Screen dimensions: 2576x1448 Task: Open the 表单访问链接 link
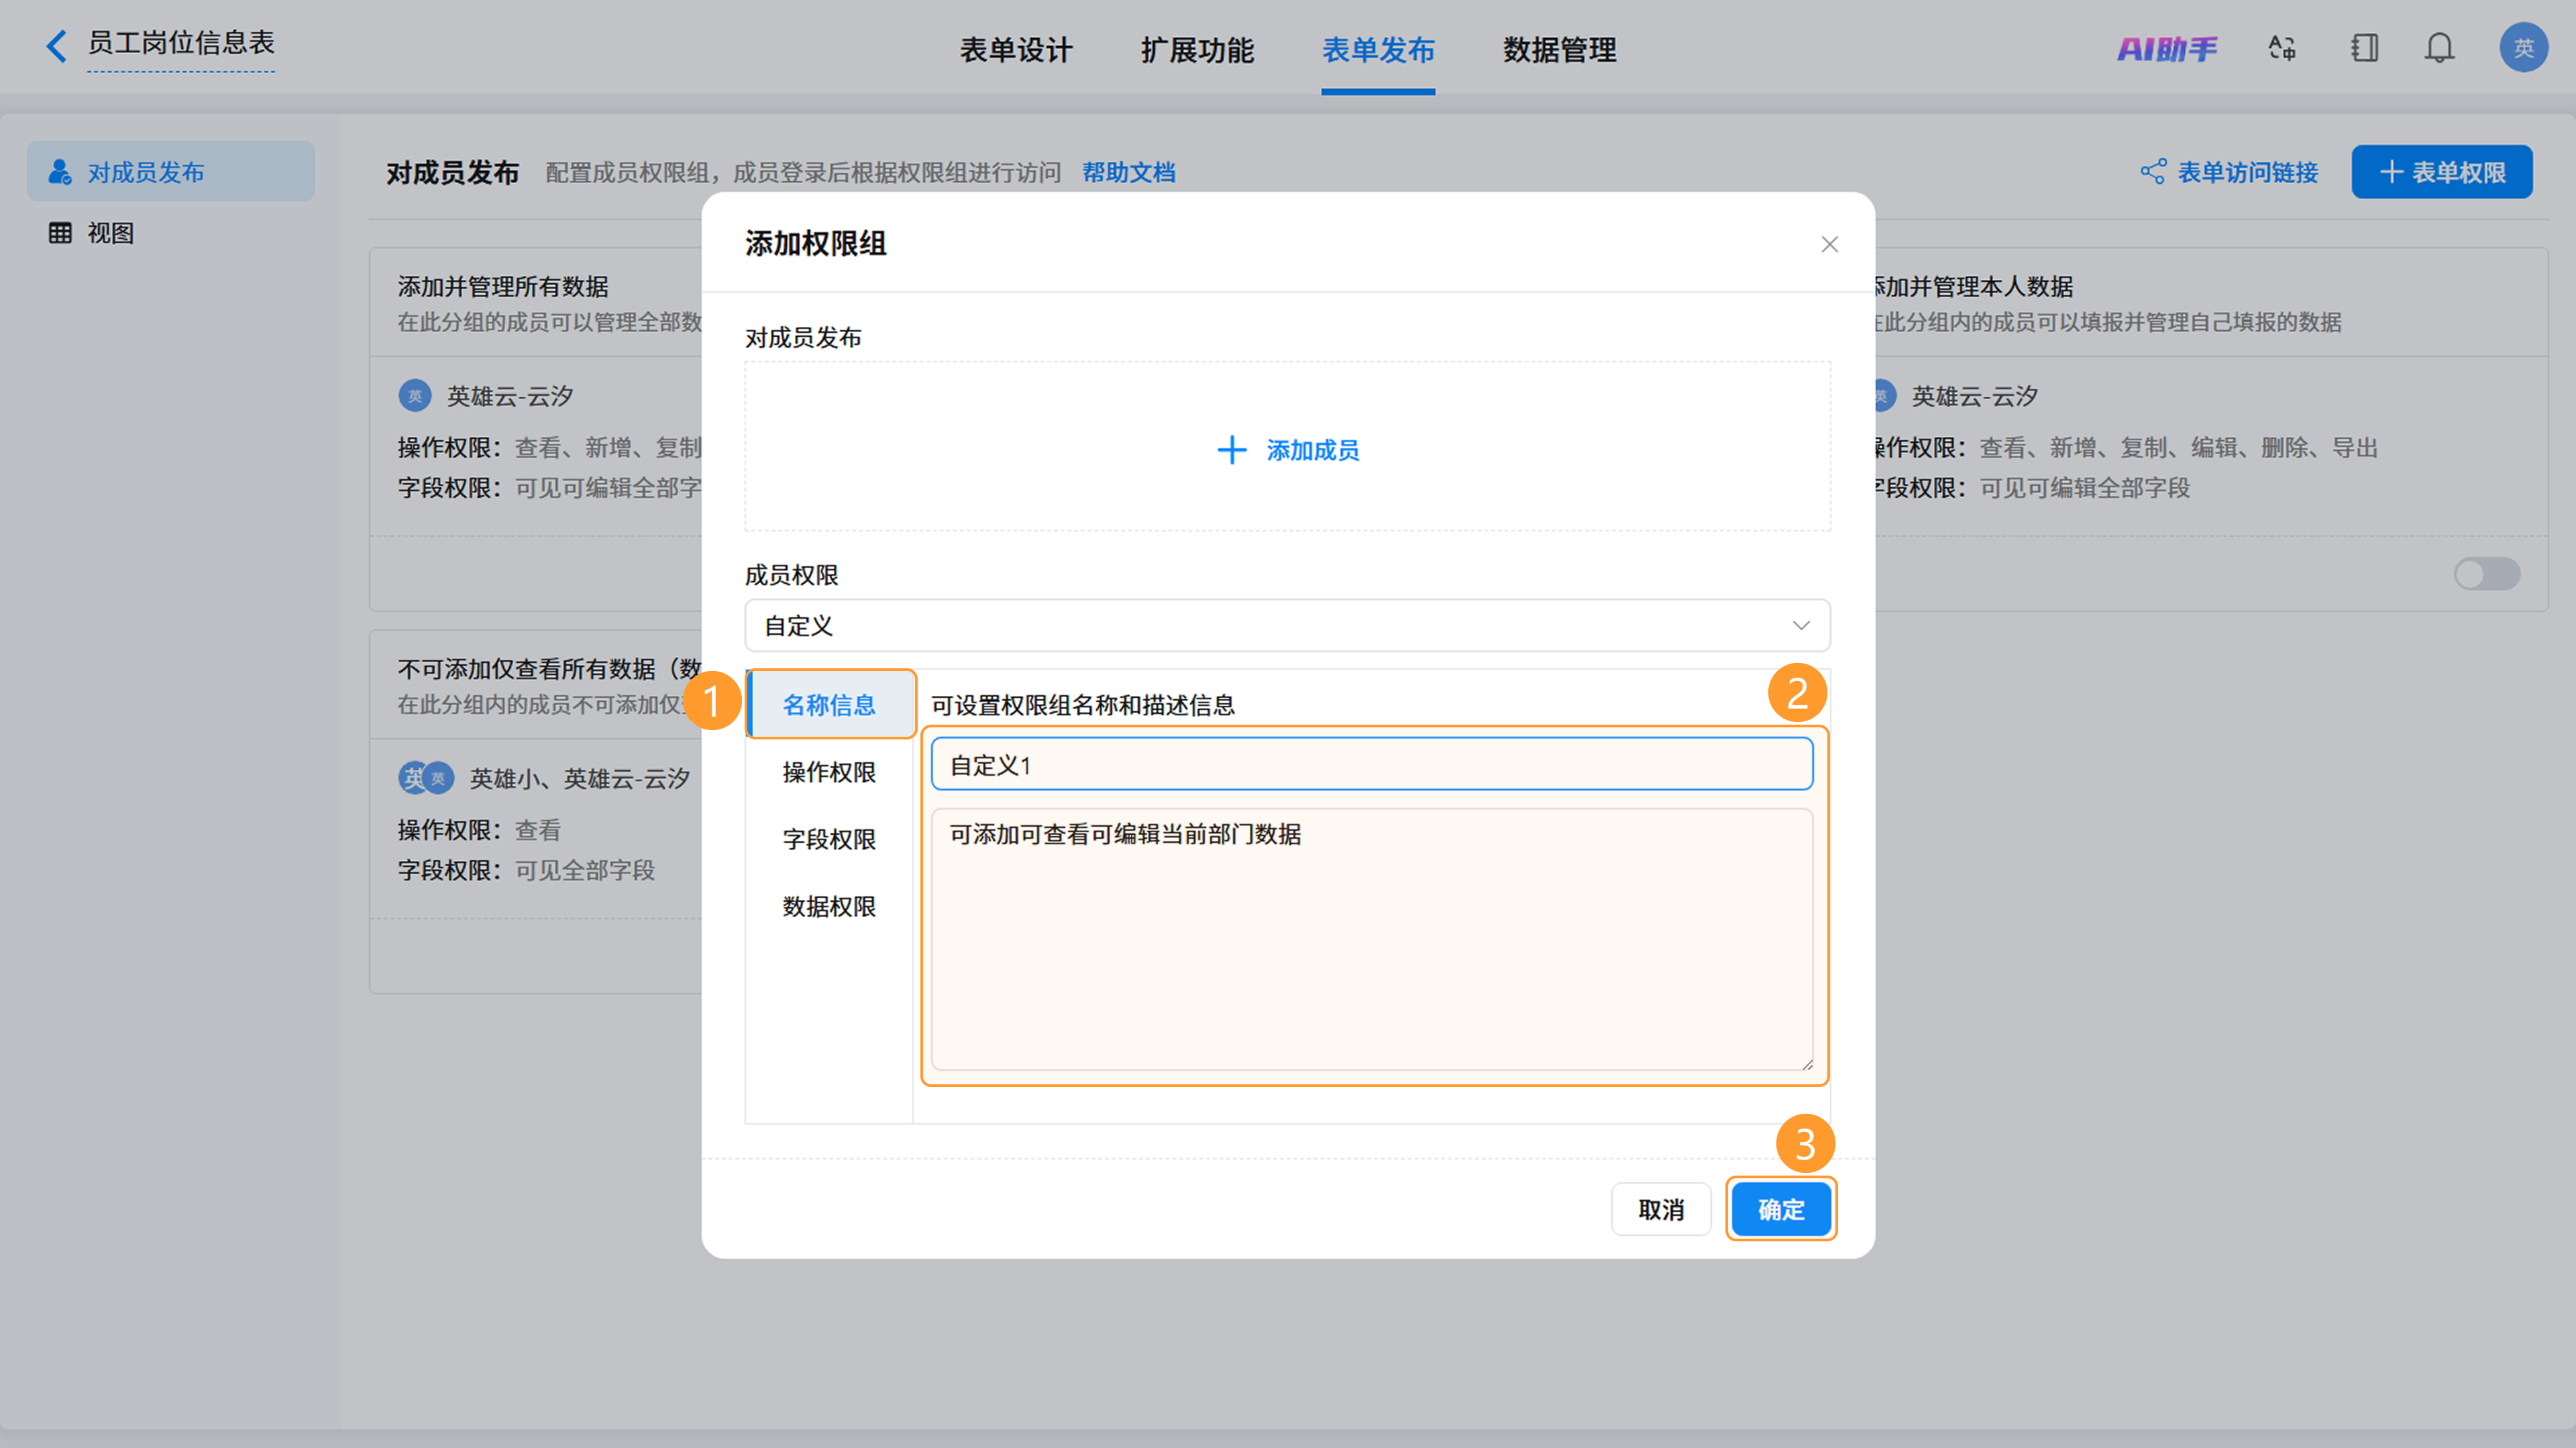coord(2247,172)
